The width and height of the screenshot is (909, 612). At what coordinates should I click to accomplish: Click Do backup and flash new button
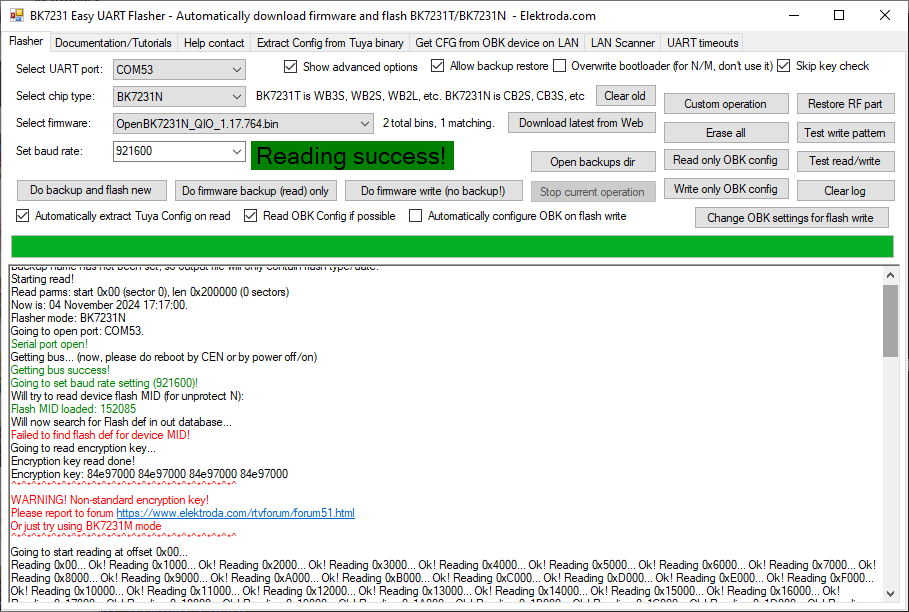[x=90, y=190]
